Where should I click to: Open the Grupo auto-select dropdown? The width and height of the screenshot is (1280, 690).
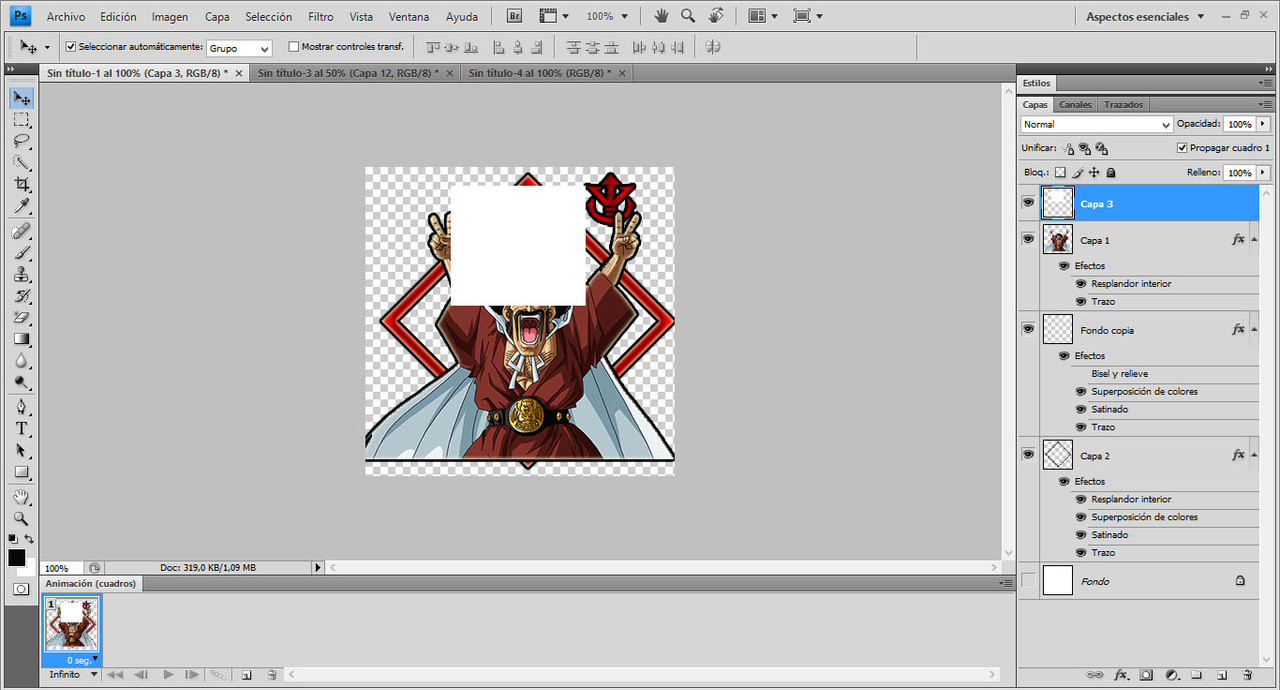point(239,48)
